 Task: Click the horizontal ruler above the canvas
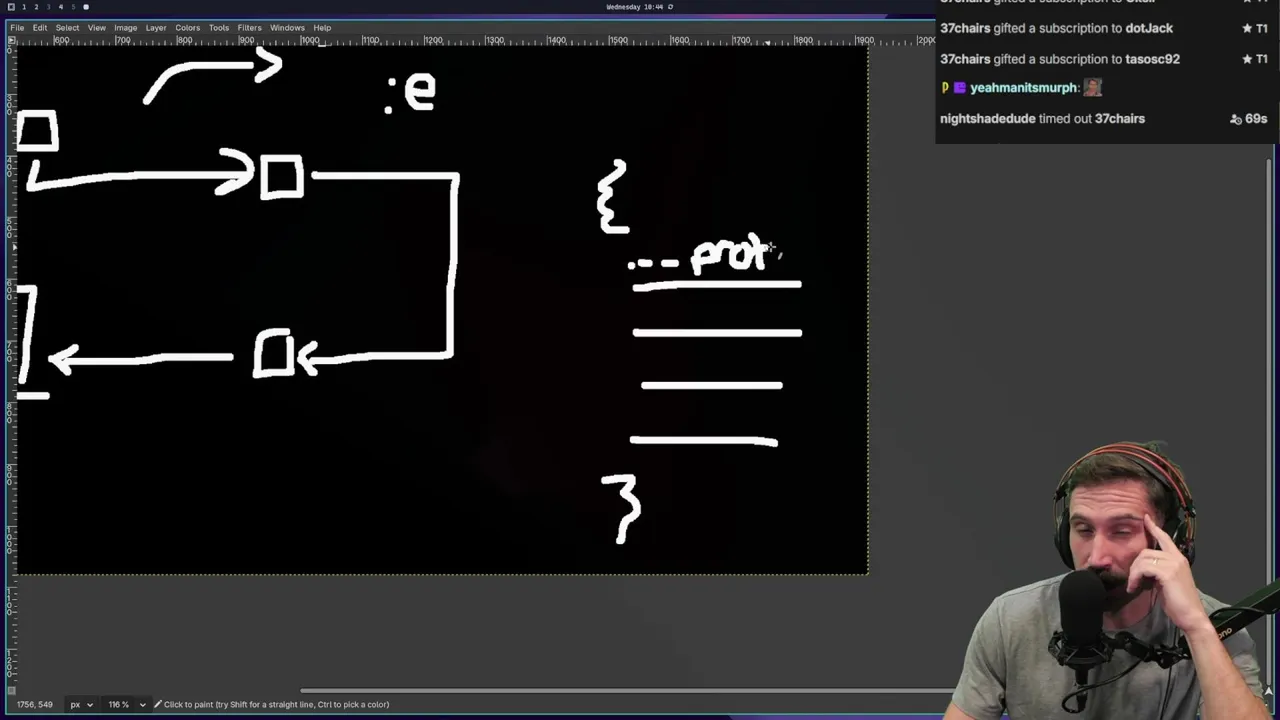[475, 41]
